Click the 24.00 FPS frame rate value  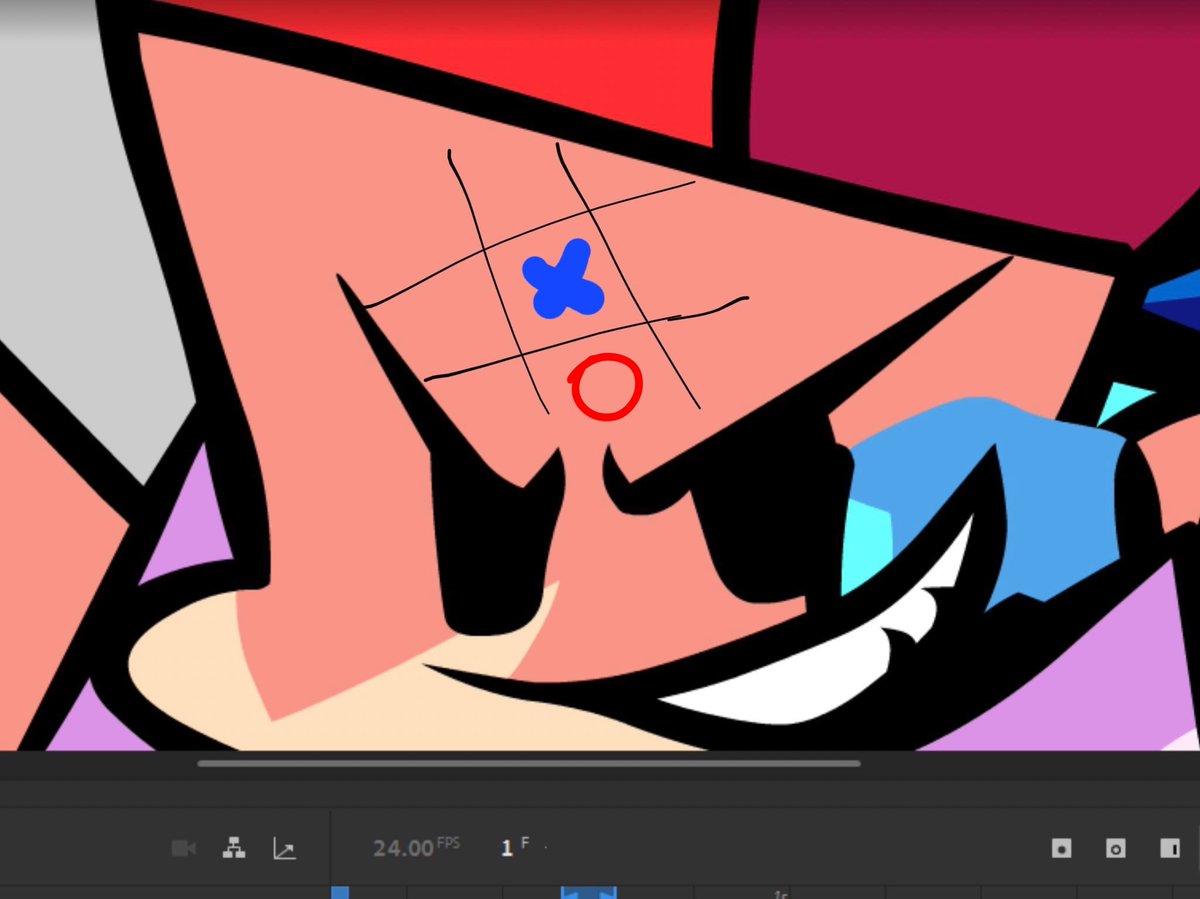pos(416,848)
